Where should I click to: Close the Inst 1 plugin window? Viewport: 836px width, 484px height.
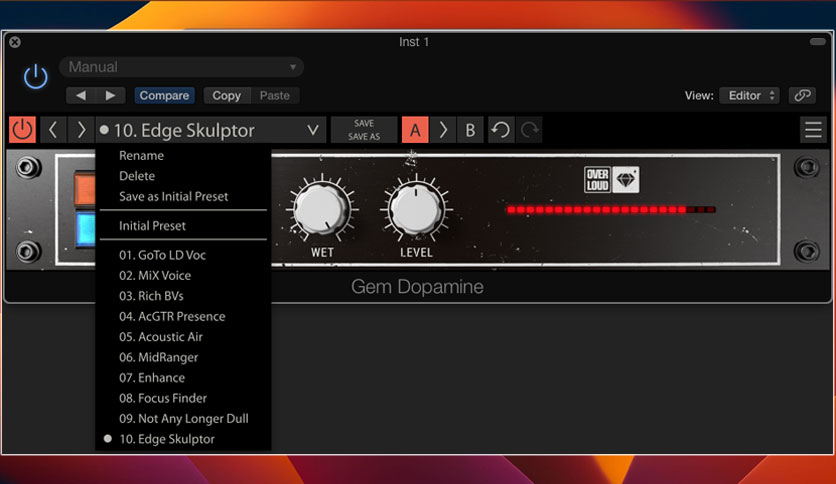tap(15, 42)
